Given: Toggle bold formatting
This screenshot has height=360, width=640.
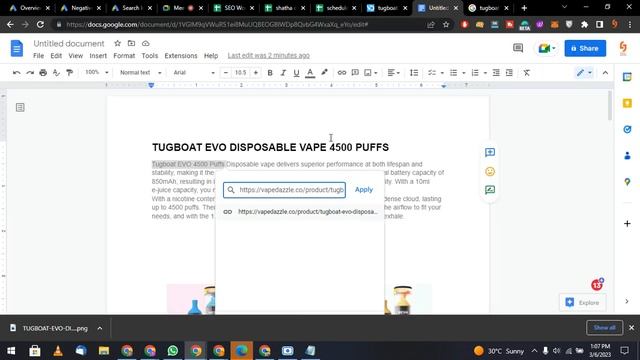Looking at the screenshot, I should pos(270,73).
